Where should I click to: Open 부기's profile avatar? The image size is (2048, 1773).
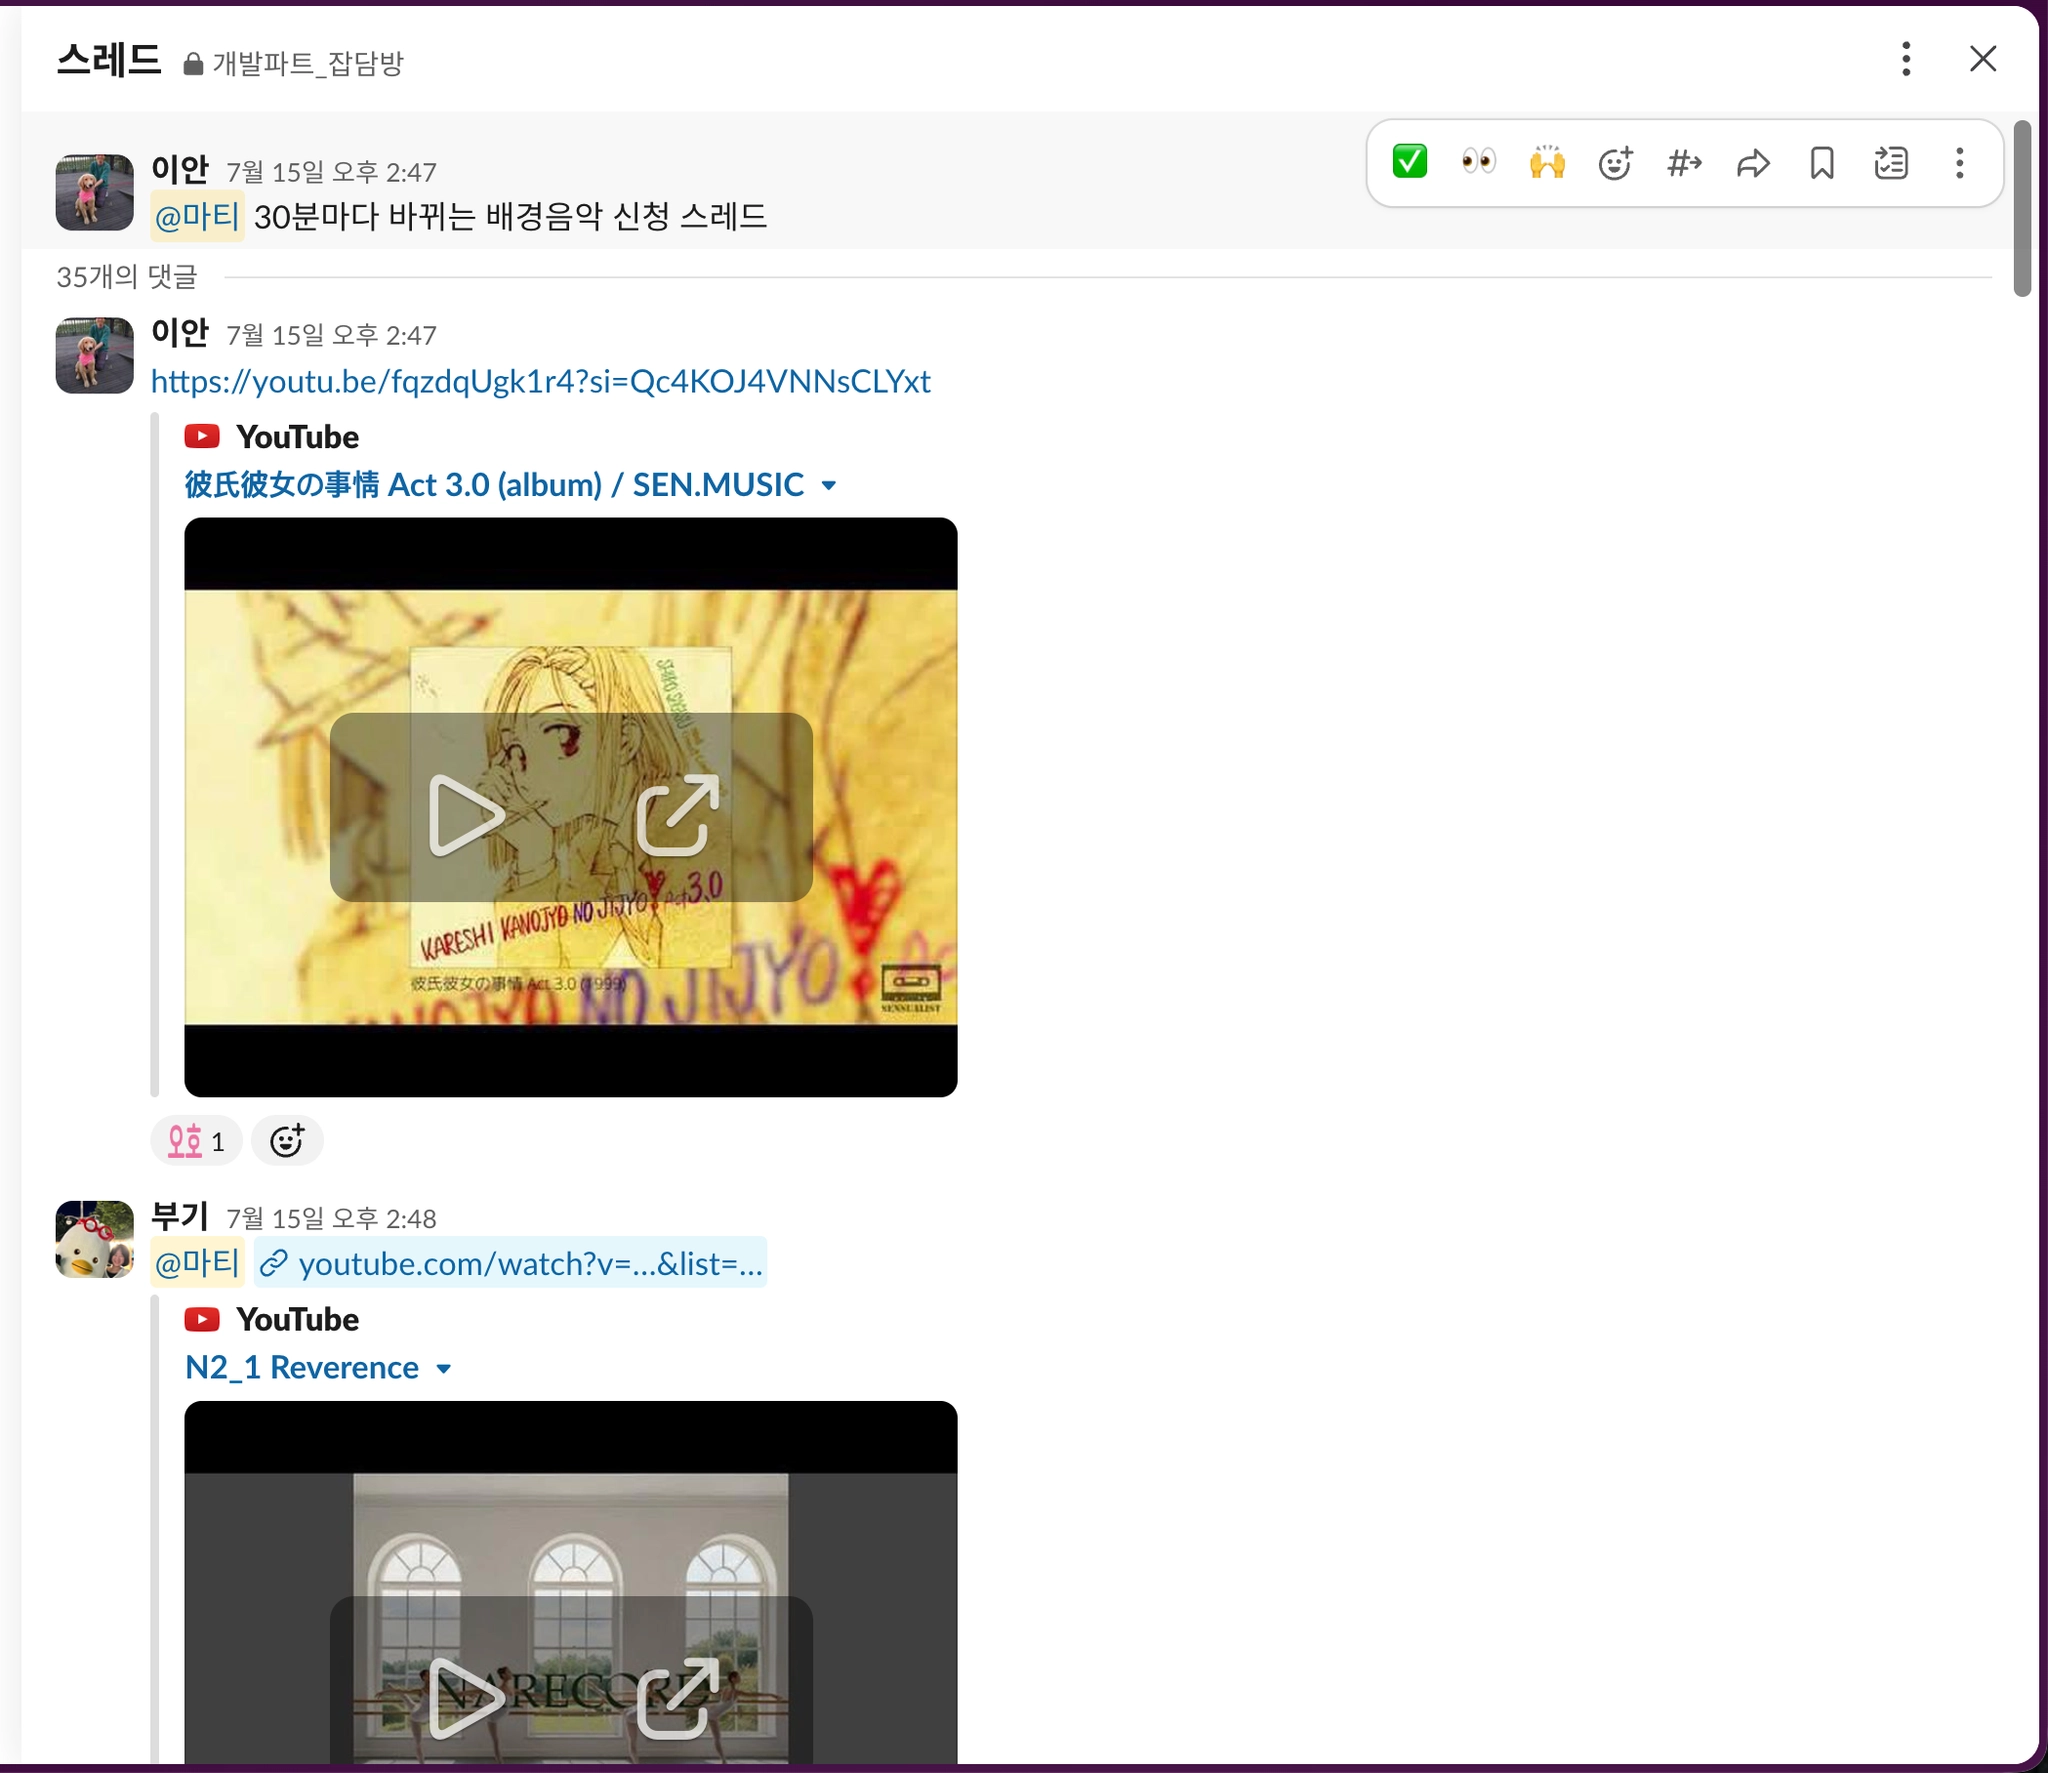[x=94, y=1239]
